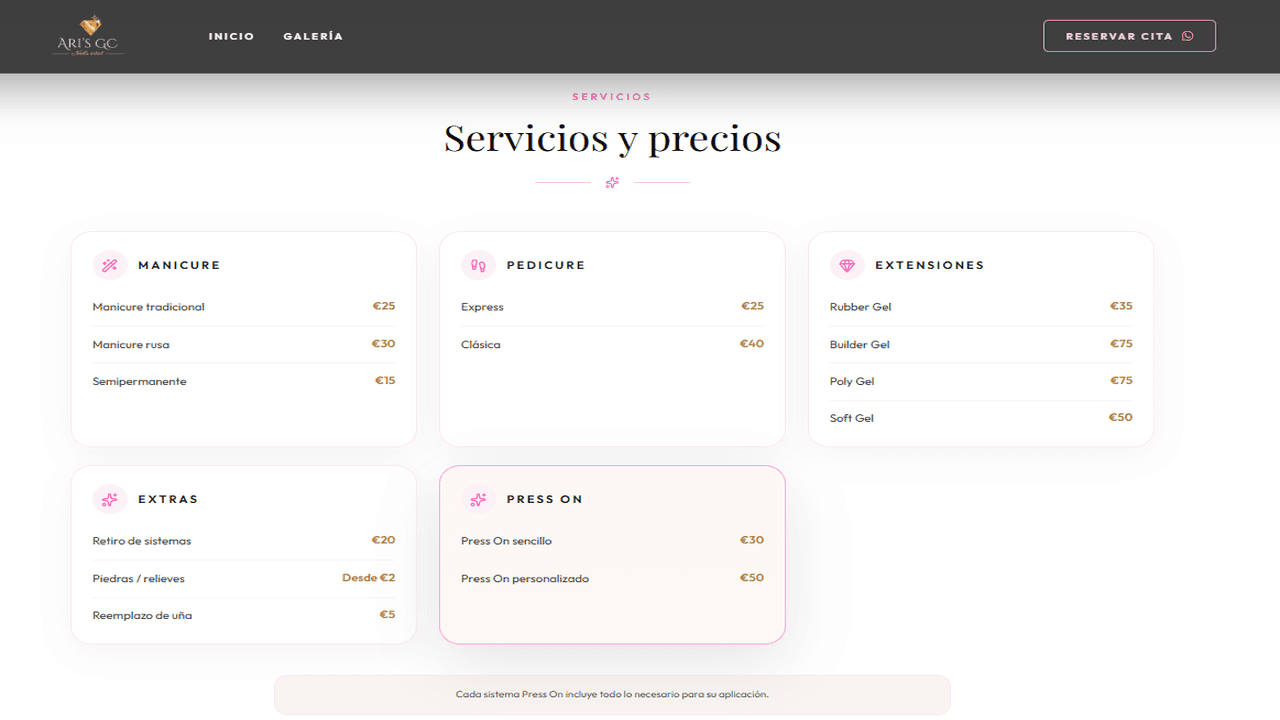Click the Extensiones diamond icon

[847, 265]
